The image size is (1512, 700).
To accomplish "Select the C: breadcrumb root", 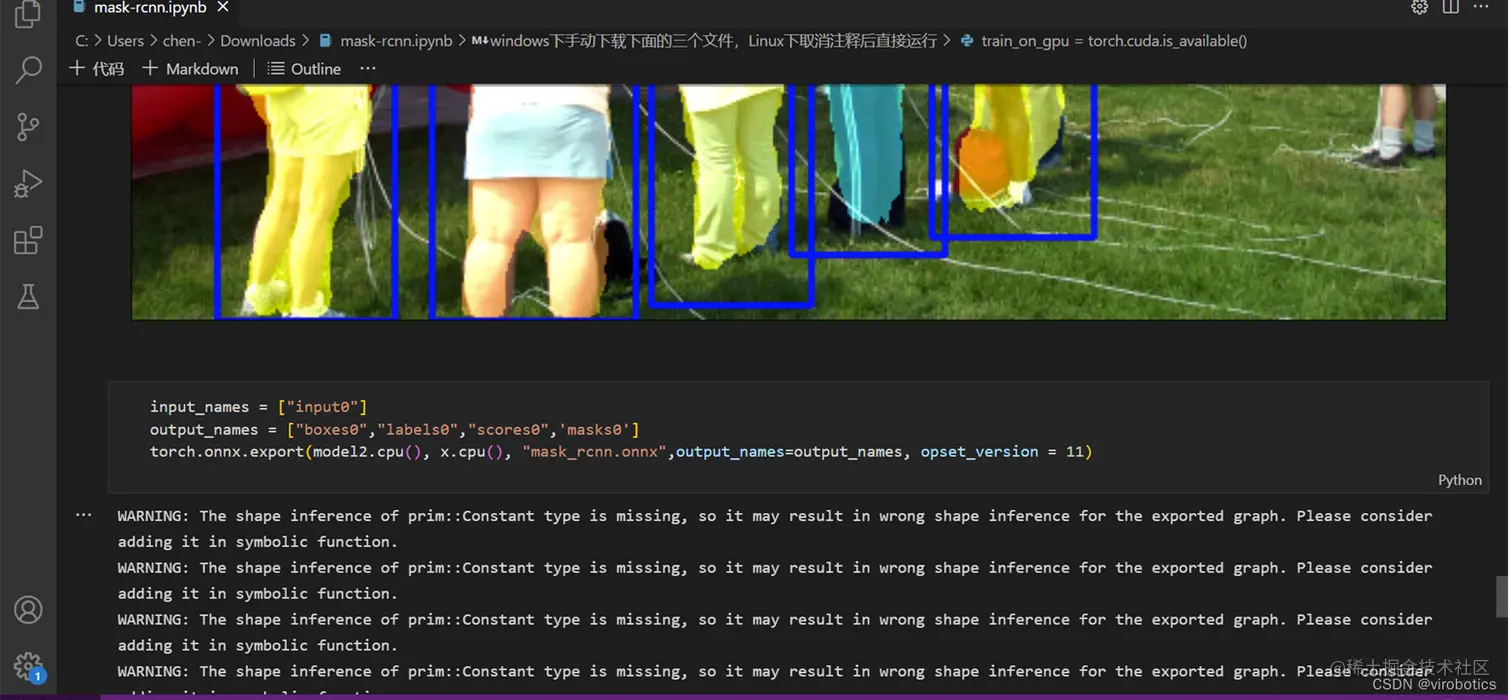I will tap(82, 41).
